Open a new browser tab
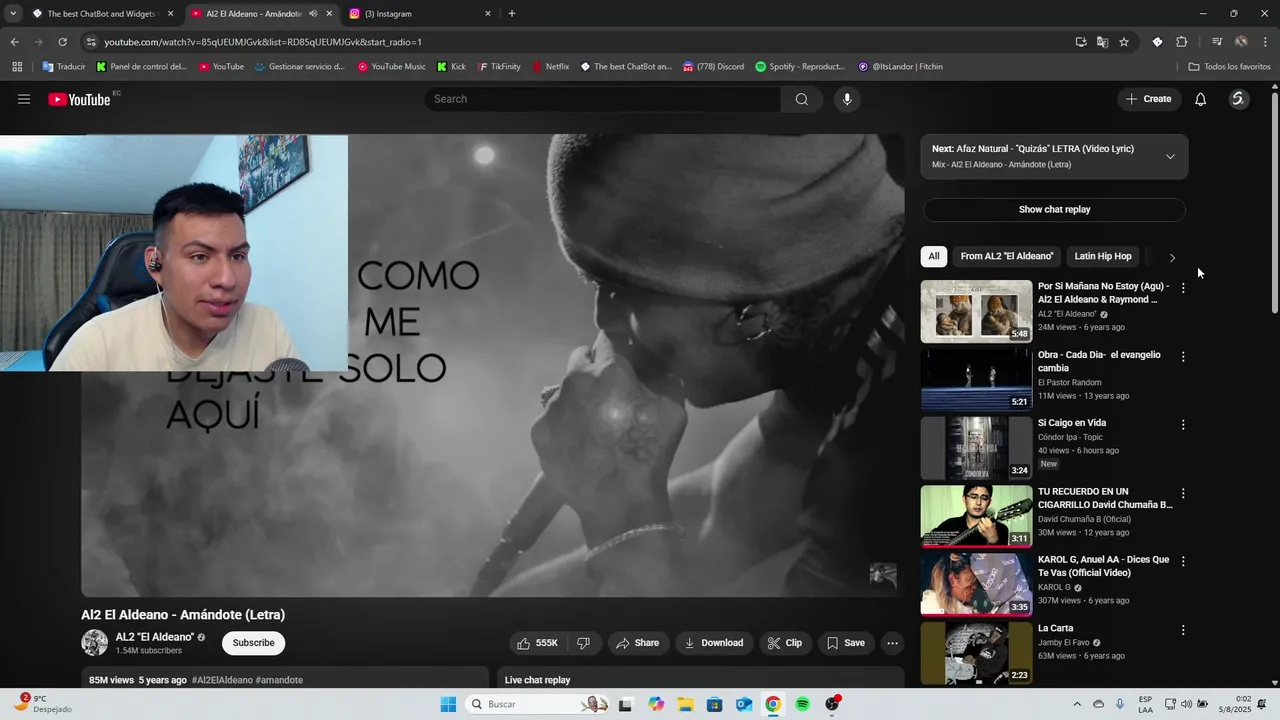 [x=512, y=14]
